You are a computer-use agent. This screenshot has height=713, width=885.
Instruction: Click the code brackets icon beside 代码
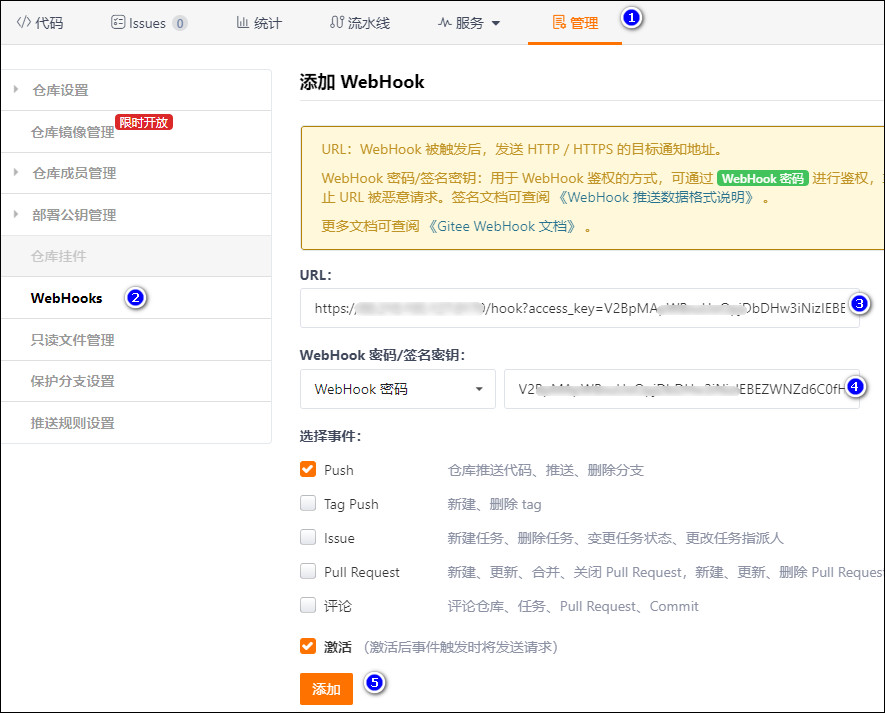pos(24,23)
